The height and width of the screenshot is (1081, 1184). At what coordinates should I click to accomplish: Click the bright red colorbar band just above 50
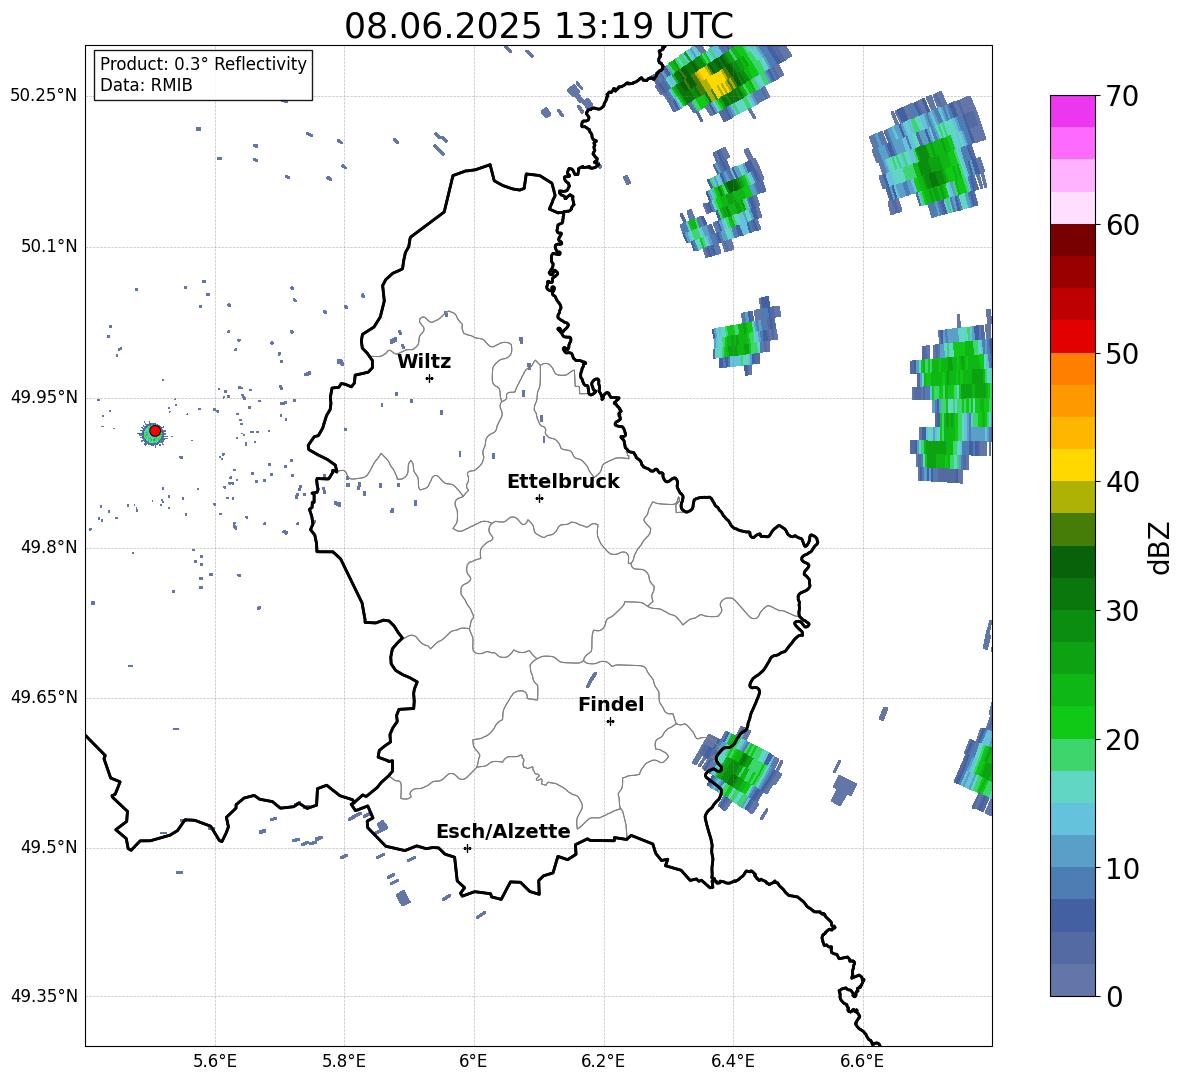point(1072,337)
